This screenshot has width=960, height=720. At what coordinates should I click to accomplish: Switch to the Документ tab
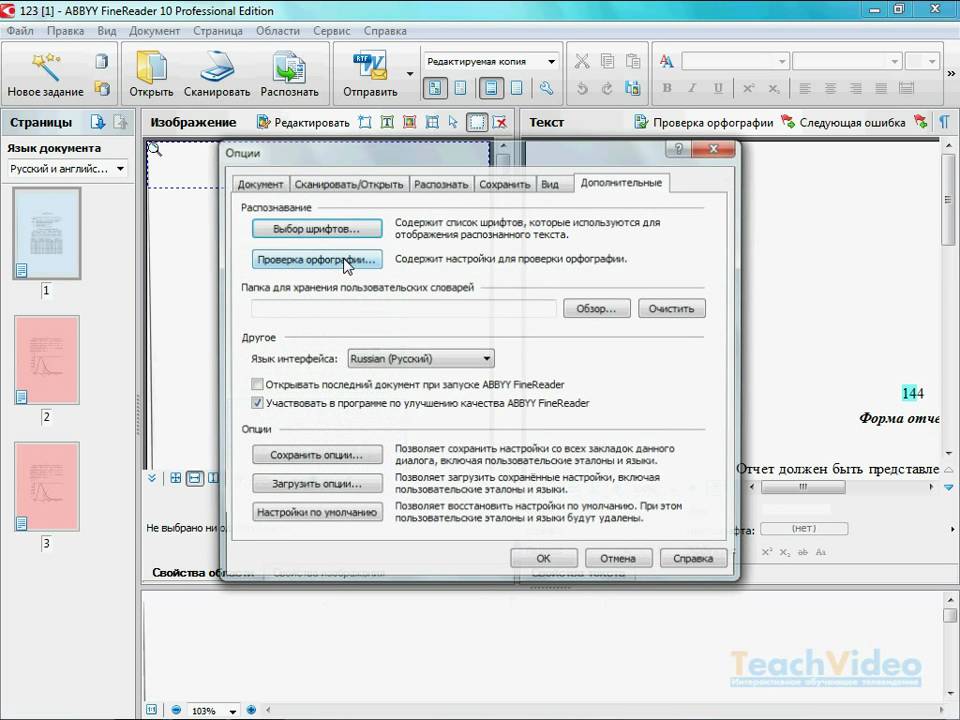tap(260, 184)
